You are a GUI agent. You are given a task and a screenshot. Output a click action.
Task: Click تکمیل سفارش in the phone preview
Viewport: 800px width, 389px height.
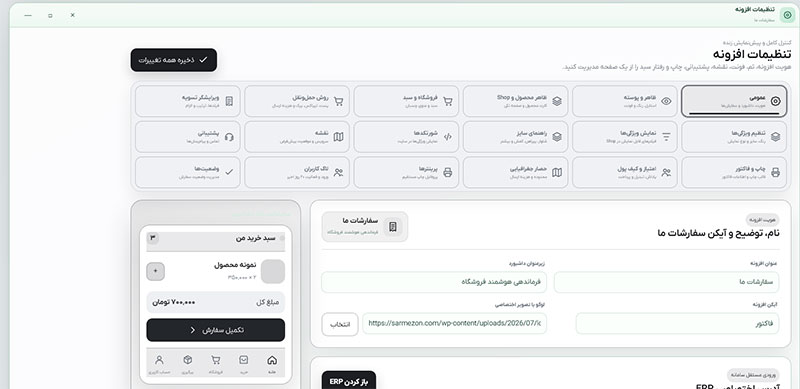pyautogui.click(x=215, y=330)
